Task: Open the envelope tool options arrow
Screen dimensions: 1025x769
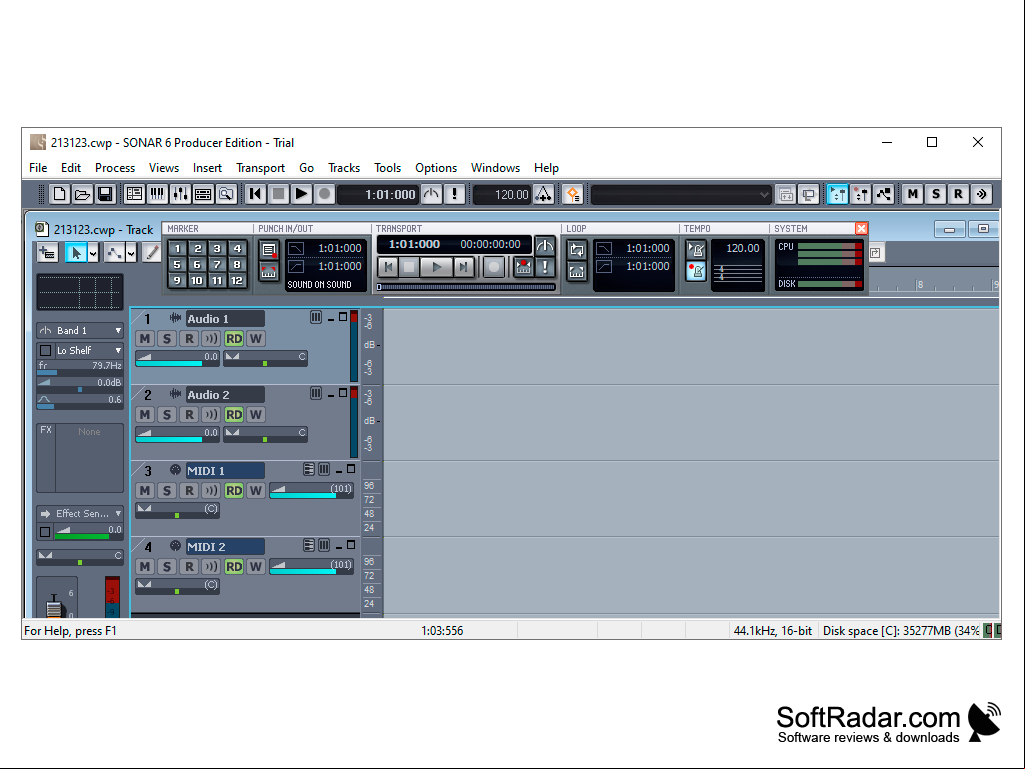Action: click(x=131, y=252)
